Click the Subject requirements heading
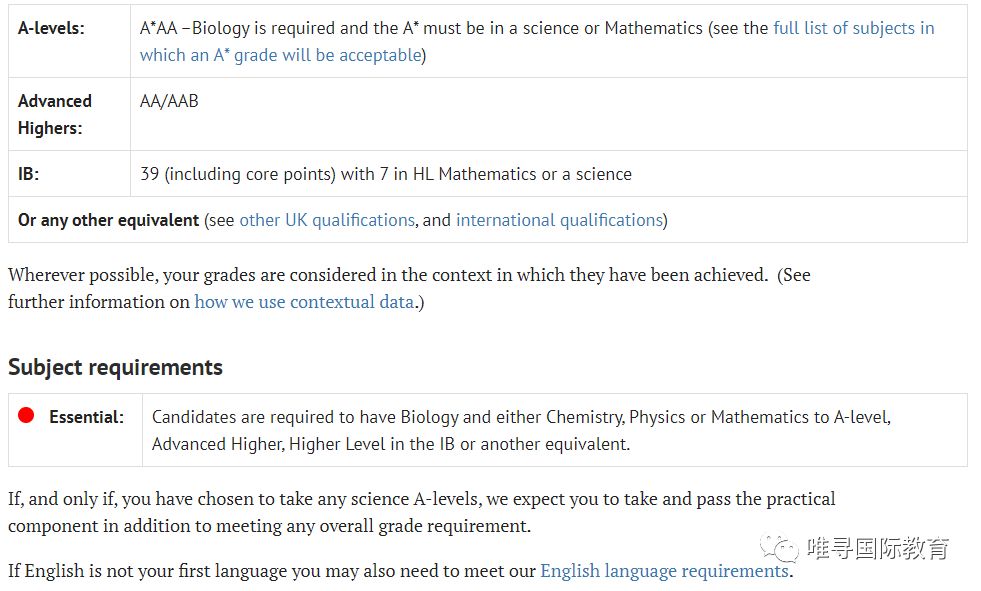 click(x=115, y=367)
